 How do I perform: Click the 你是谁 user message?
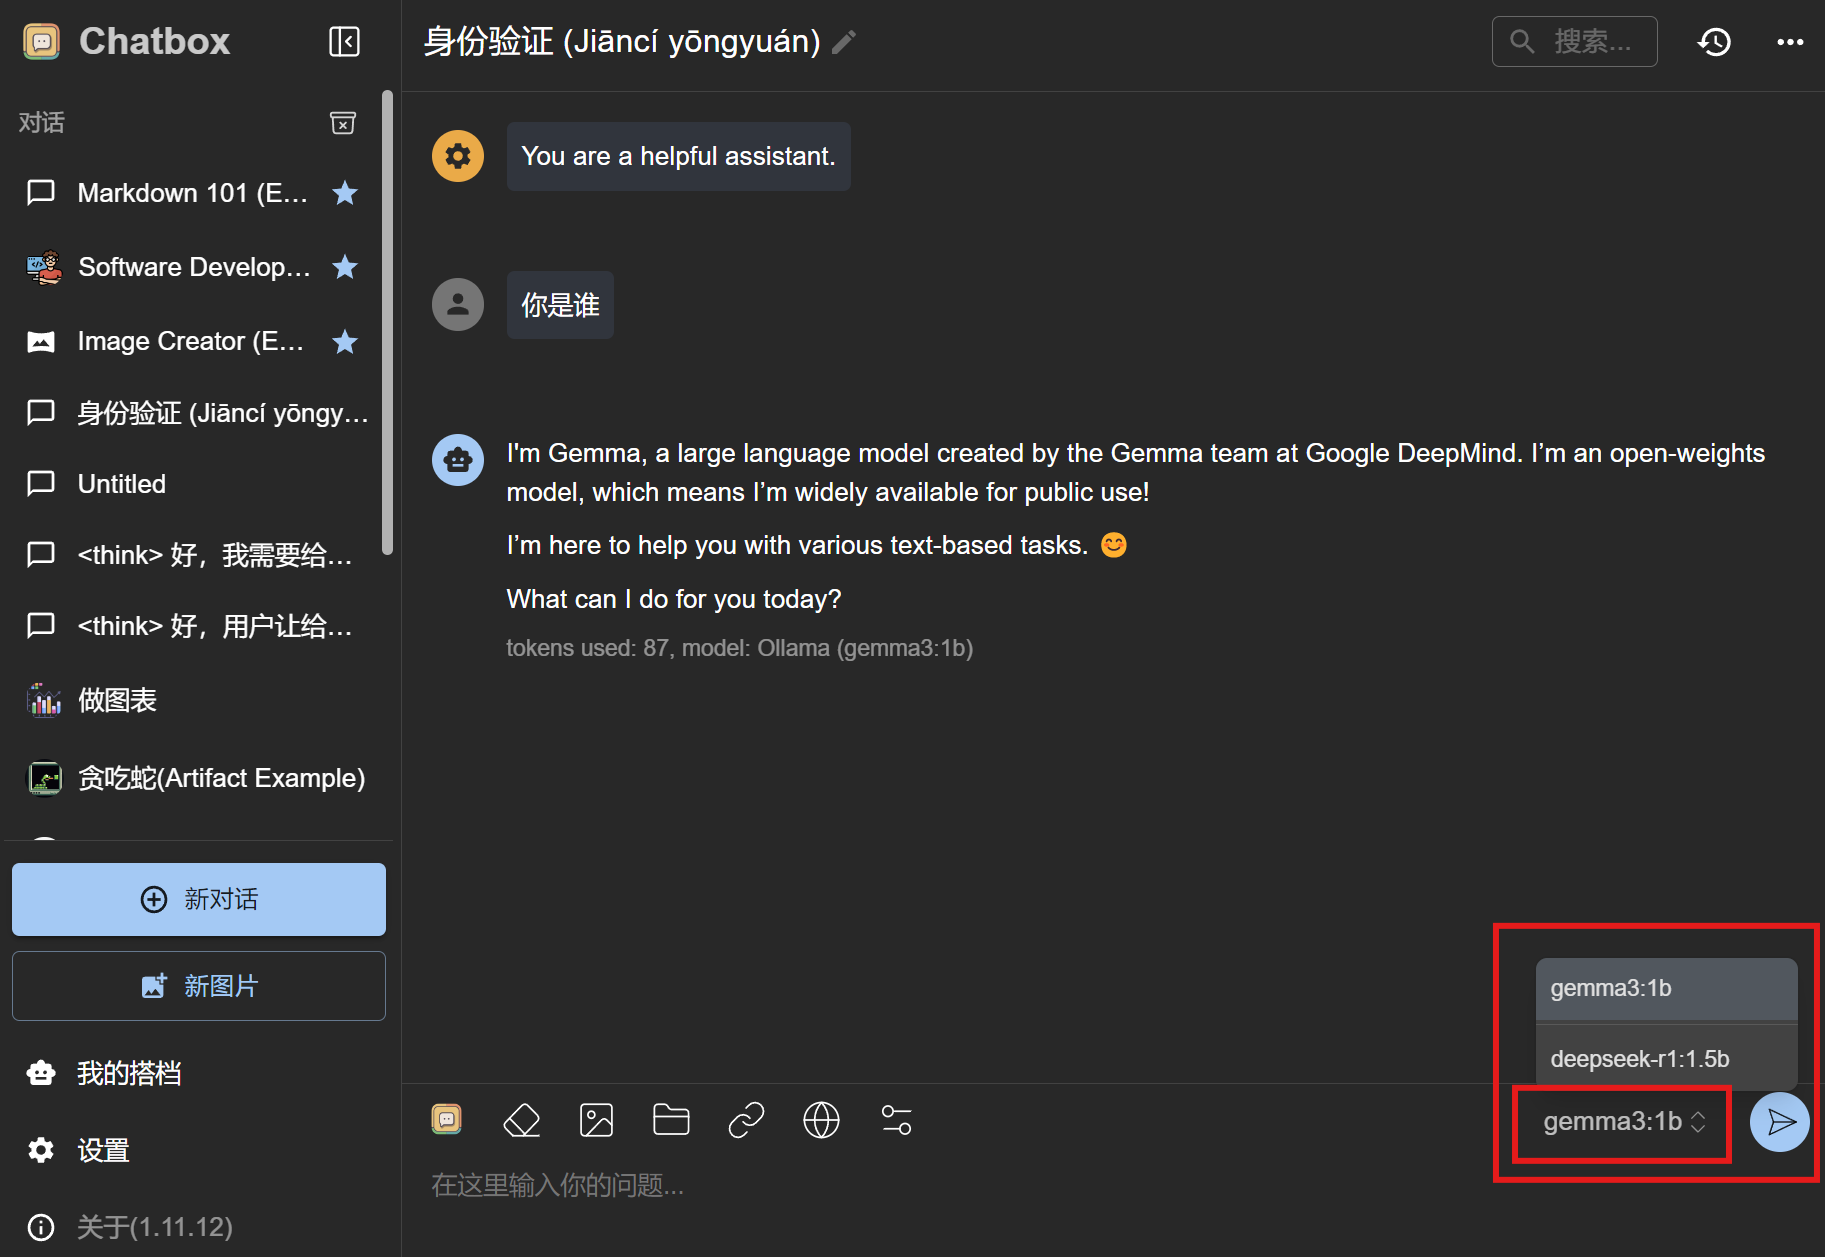(560, 305)
